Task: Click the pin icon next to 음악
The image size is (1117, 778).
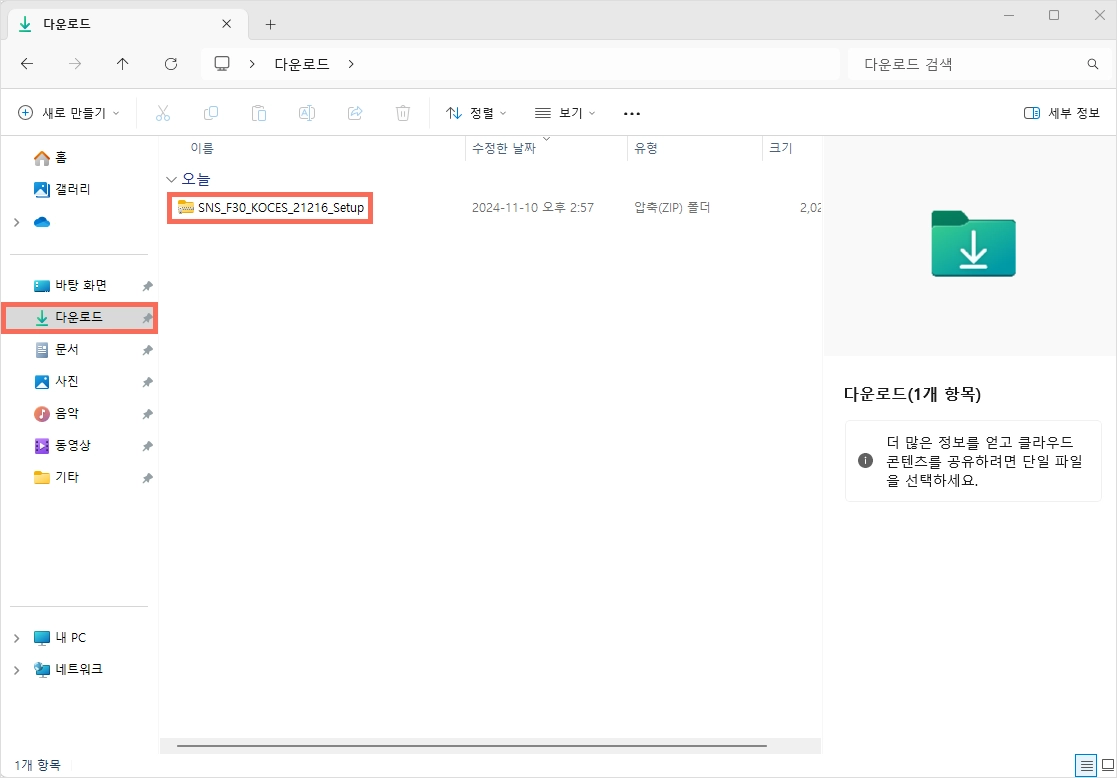Action: pos(147,413)
